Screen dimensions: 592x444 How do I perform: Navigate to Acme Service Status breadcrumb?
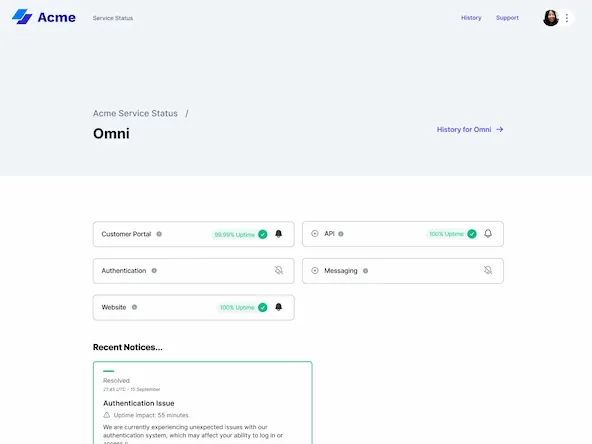[135, 113]
